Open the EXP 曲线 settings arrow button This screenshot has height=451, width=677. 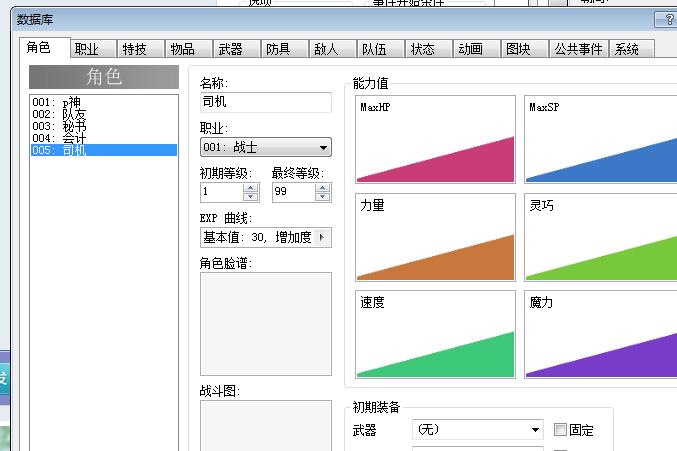[322, 237]
